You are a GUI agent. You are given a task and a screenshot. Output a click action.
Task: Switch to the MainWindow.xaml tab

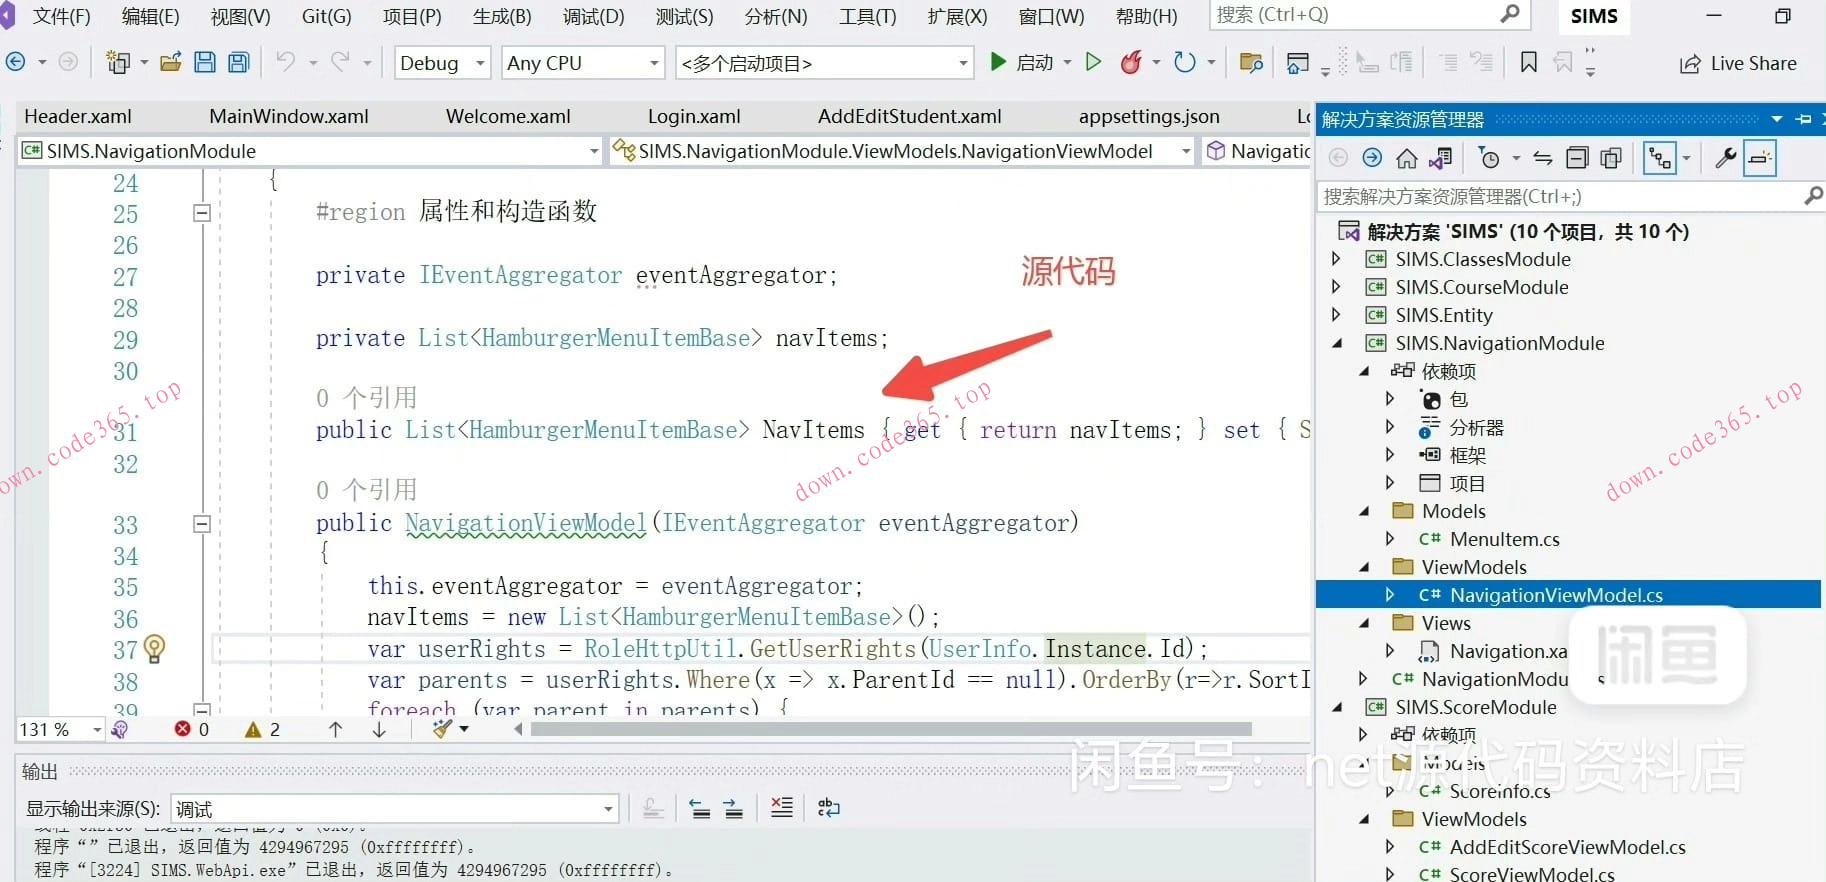coord(289,116)
